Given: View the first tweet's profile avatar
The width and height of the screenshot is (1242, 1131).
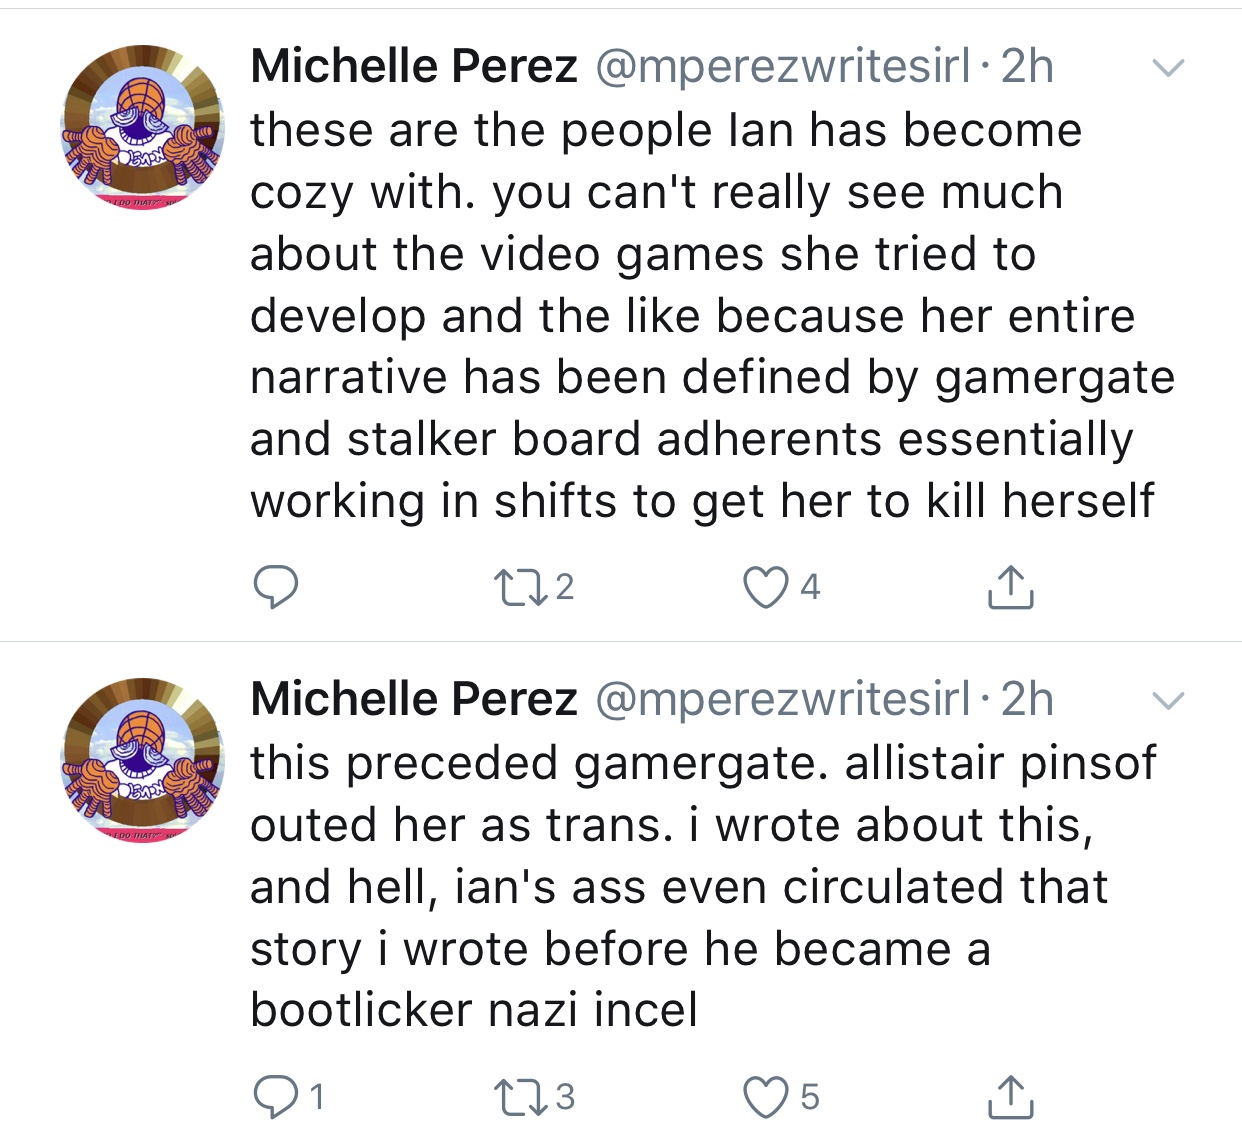Looking at the screenshot, I should click(x=142, y=126).
